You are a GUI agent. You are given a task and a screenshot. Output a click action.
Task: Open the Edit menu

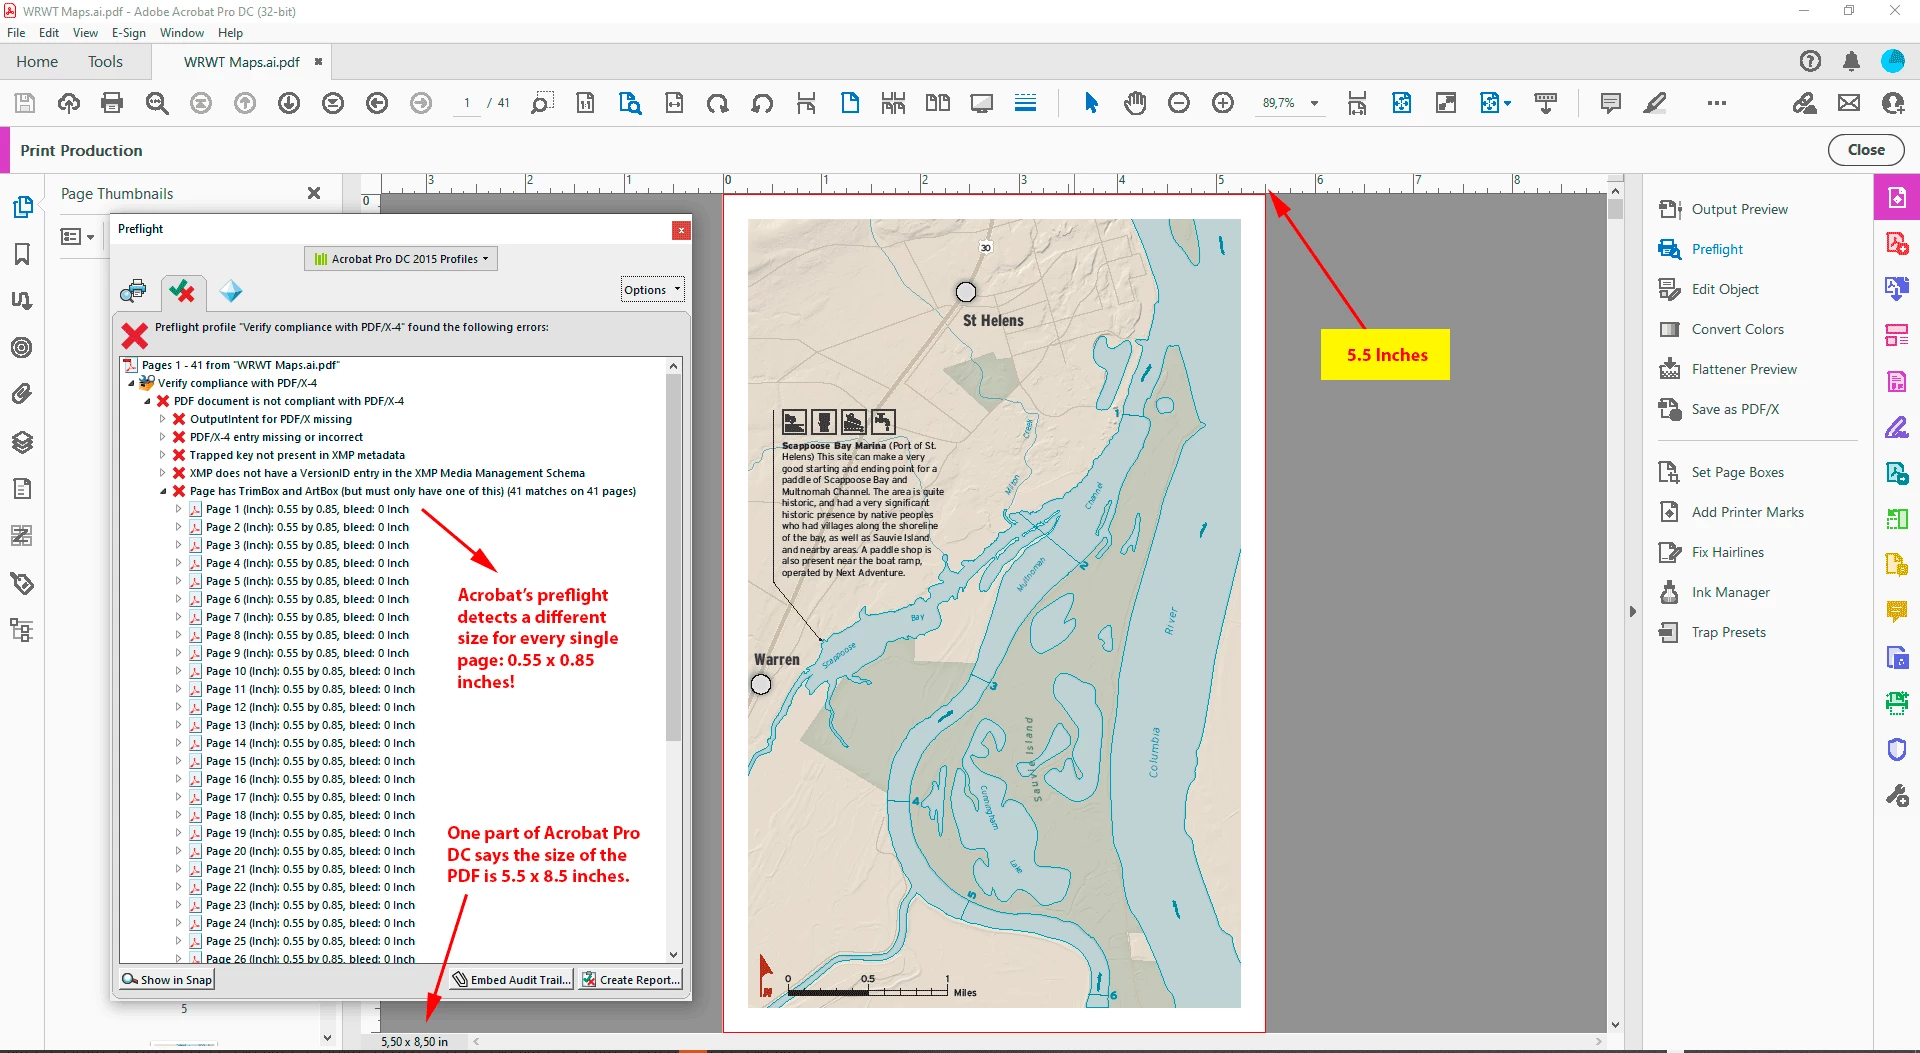49,33
